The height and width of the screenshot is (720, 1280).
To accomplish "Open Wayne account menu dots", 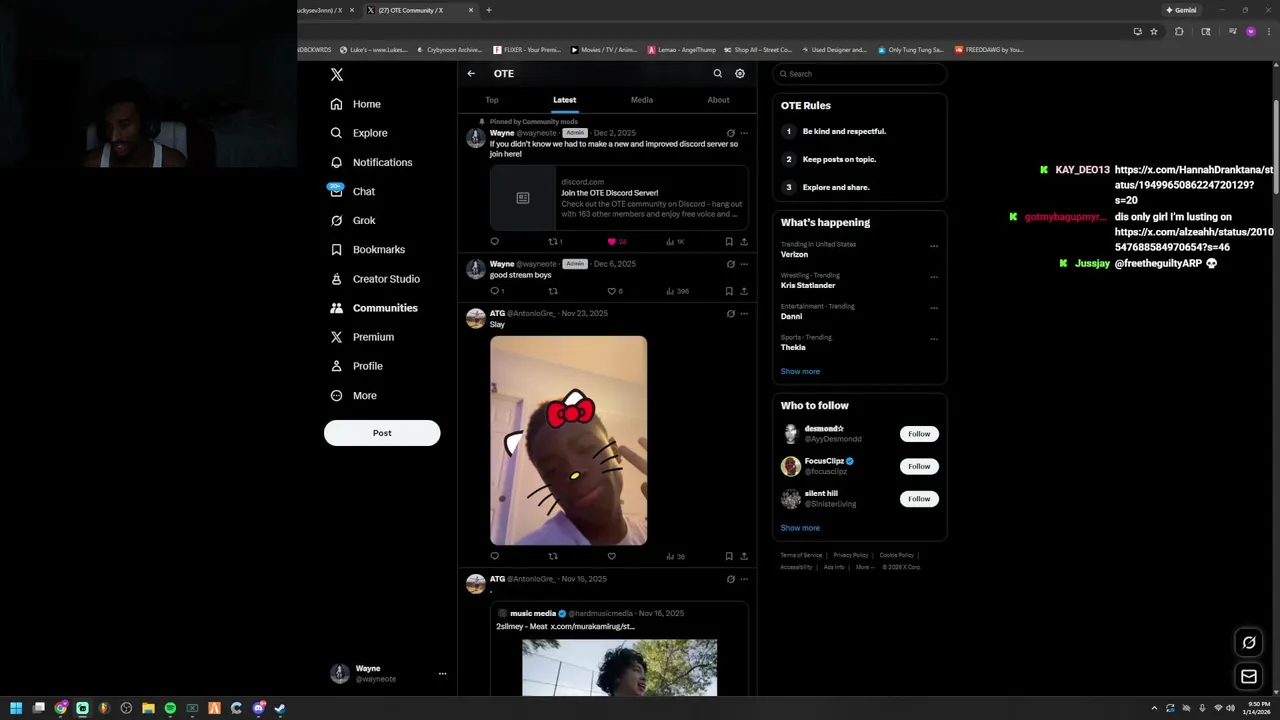I will coord(442,674).
